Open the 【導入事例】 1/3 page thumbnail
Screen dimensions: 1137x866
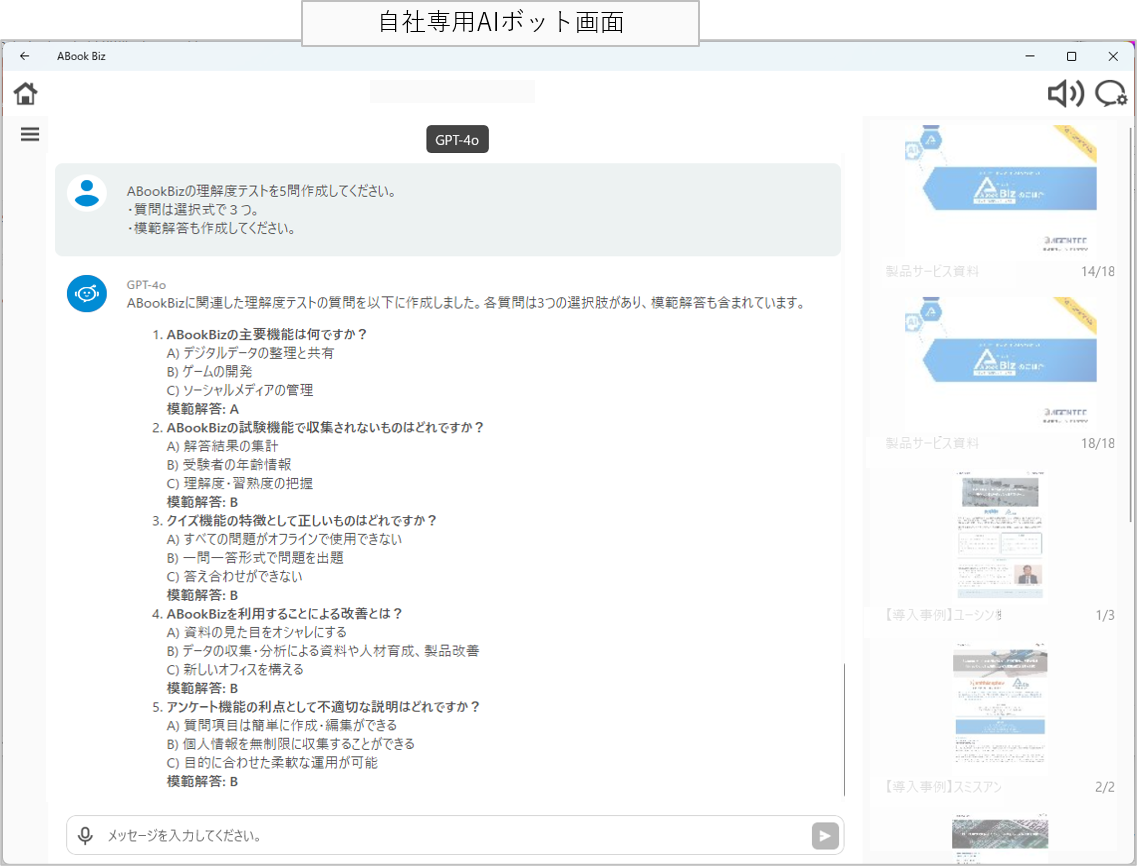(1000, 535)
